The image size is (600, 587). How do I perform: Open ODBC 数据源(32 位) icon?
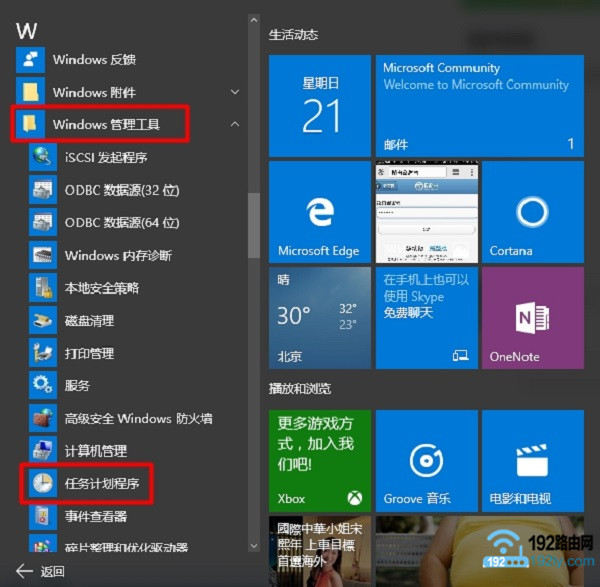pos(43,189)
